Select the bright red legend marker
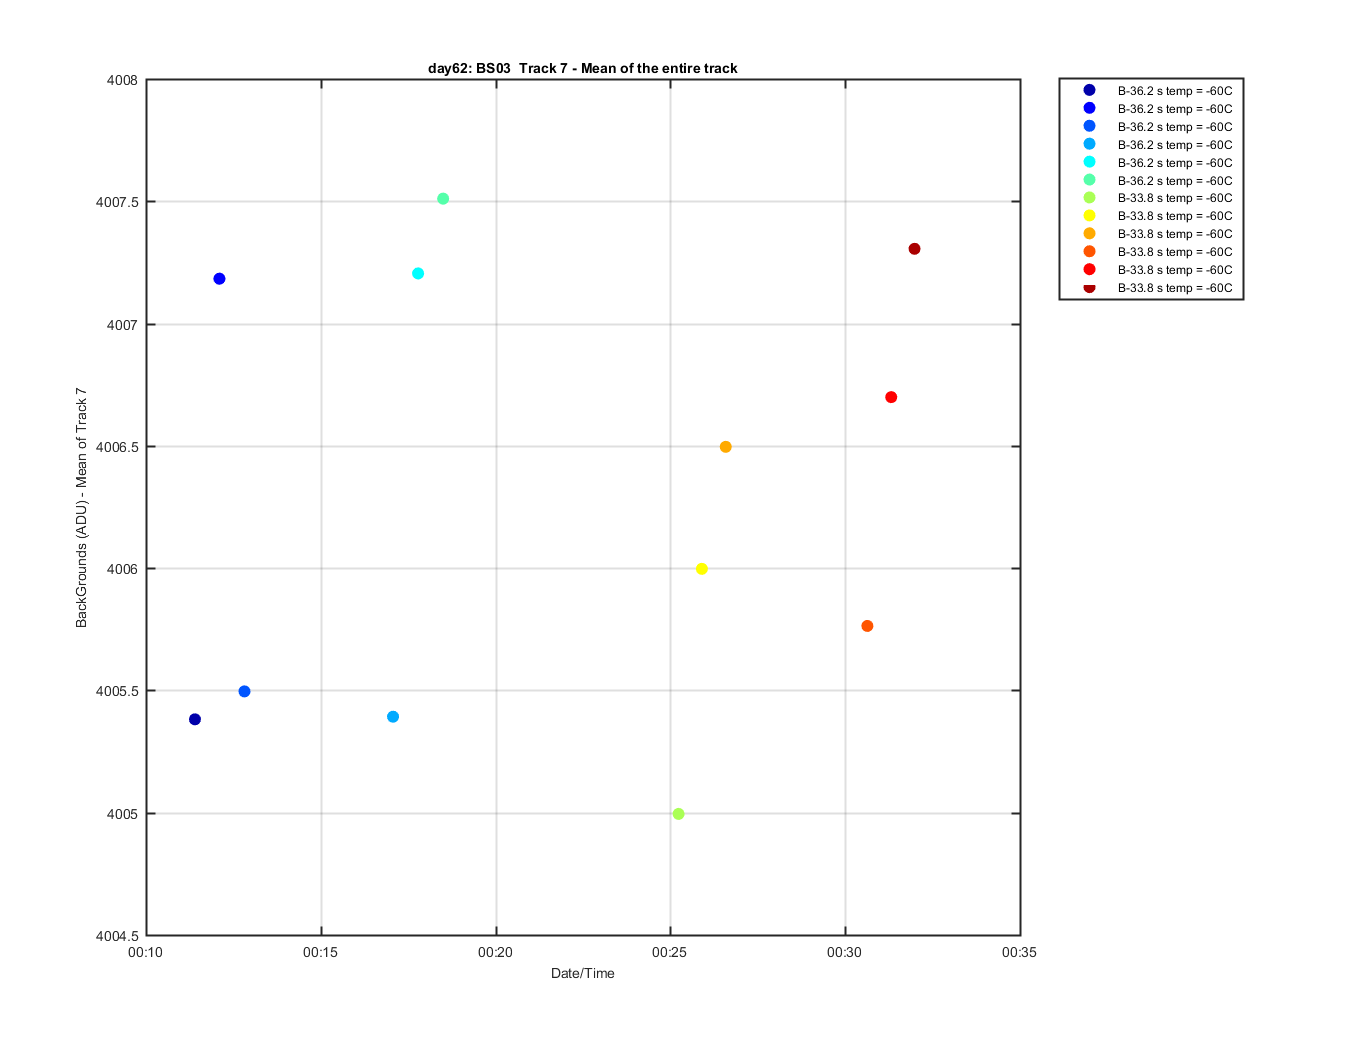1350x1050 pixels. point(1089,270)
